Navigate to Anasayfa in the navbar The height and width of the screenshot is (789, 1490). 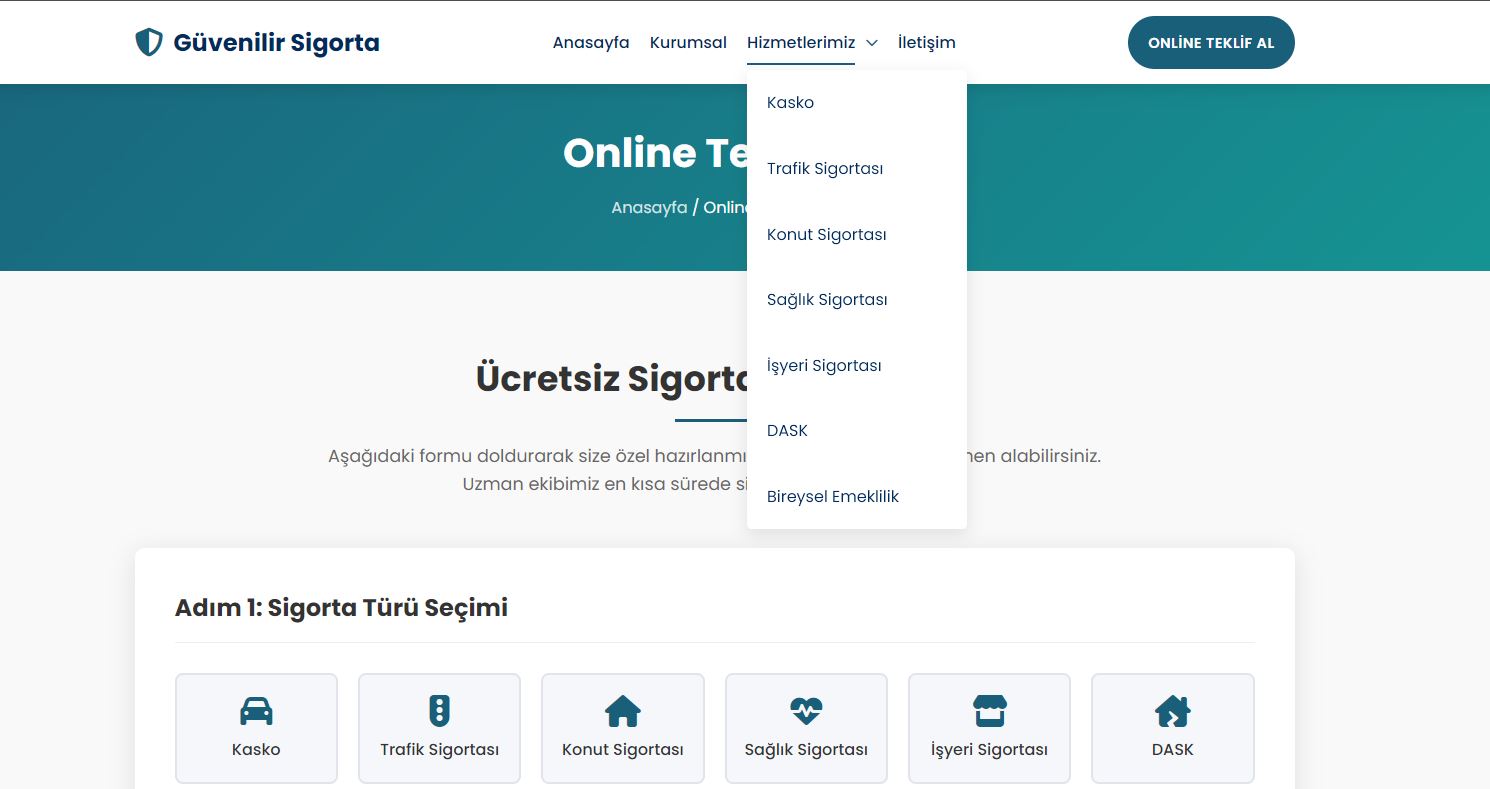coord(591,42)
